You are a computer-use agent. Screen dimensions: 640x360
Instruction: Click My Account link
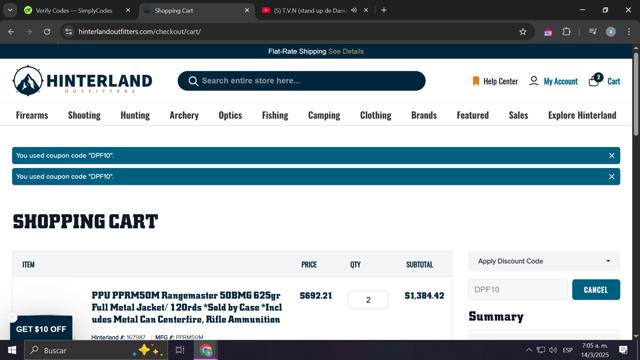coord(560,81)
